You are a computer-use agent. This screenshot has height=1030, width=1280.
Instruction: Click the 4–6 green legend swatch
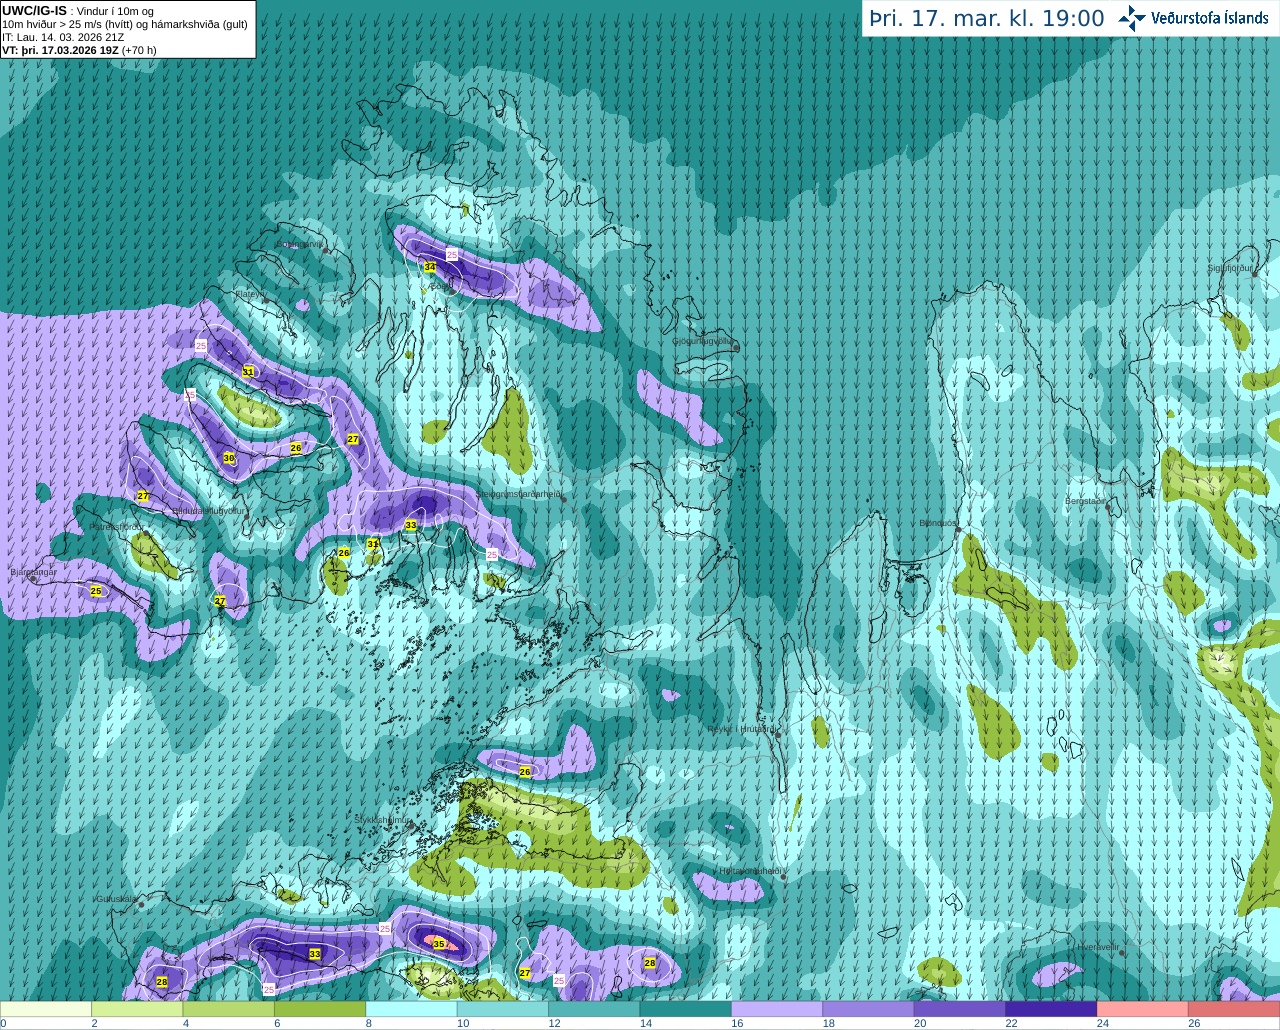[x=229, y=1009]
